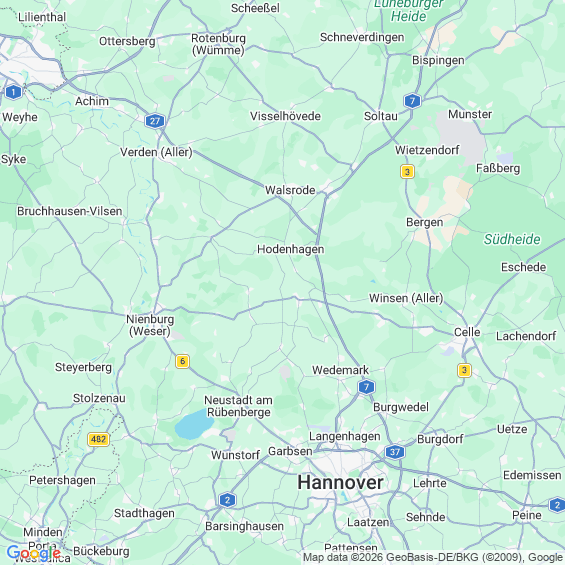565x565 pixels.
Task: Click the Celle town label
Action: 467,332
